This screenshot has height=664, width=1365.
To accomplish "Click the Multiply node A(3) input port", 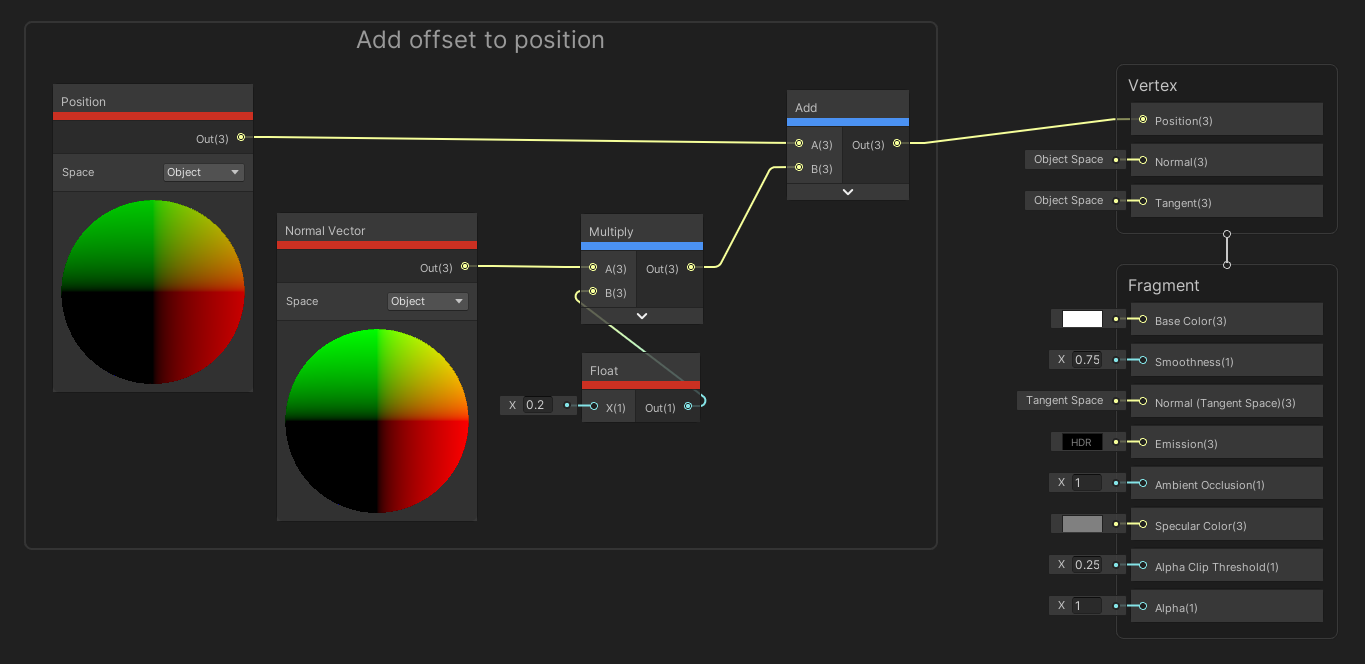I will point(594,268).
